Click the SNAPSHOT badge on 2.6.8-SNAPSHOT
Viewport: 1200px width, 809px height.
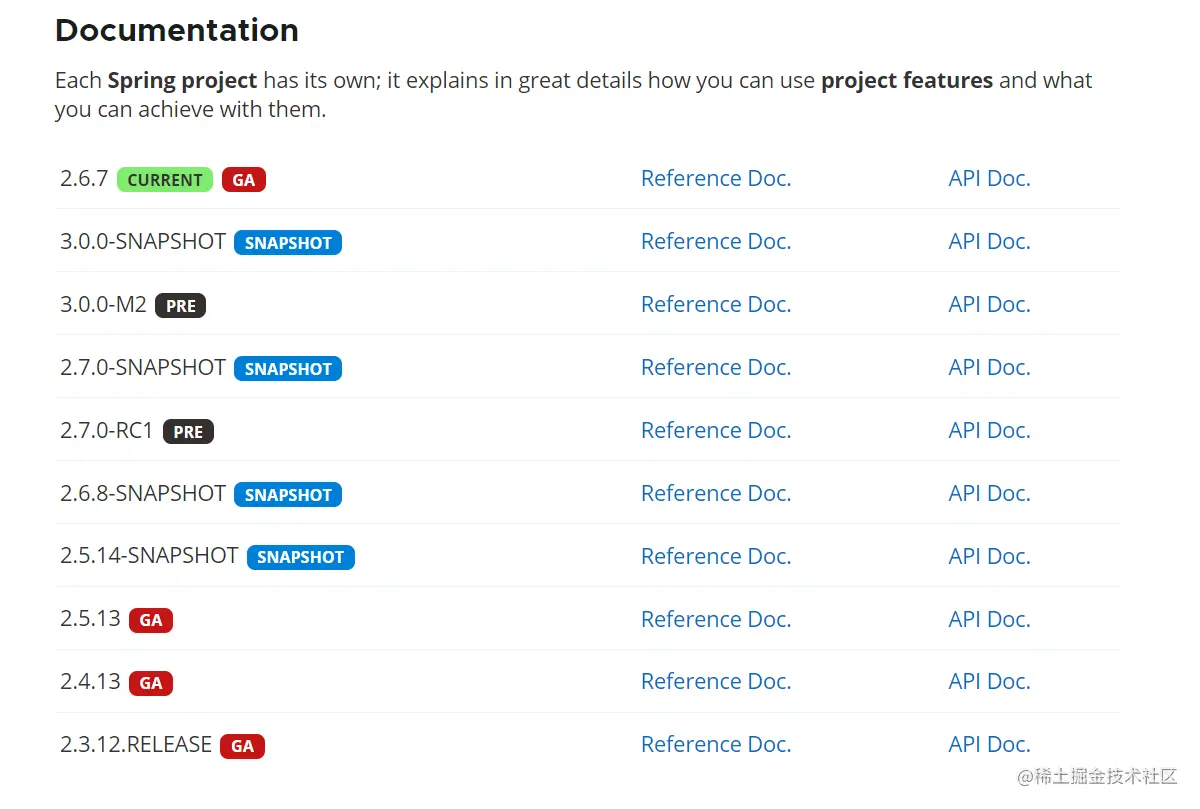pos(288,495)
